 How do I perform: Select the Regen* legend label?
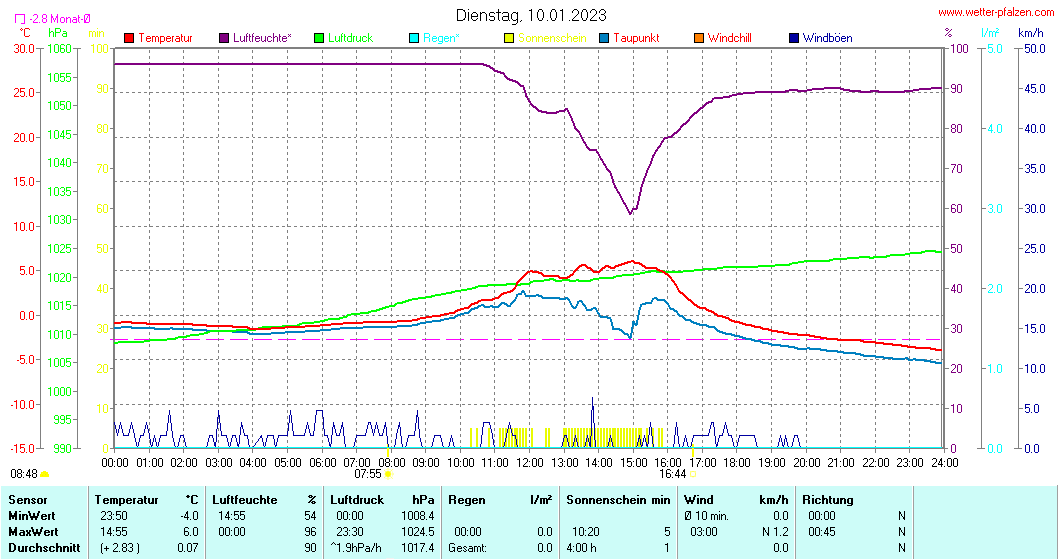click(441, 38)
